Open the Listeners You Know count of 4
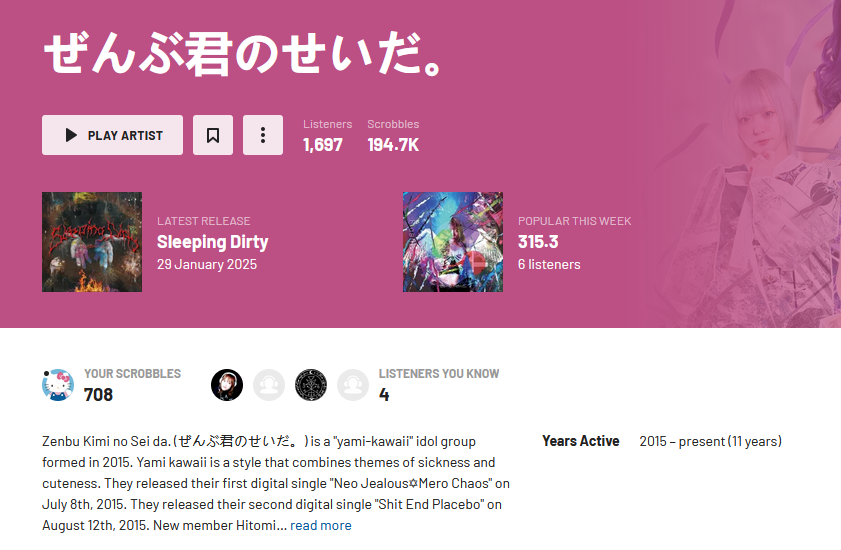 (384, 395)
